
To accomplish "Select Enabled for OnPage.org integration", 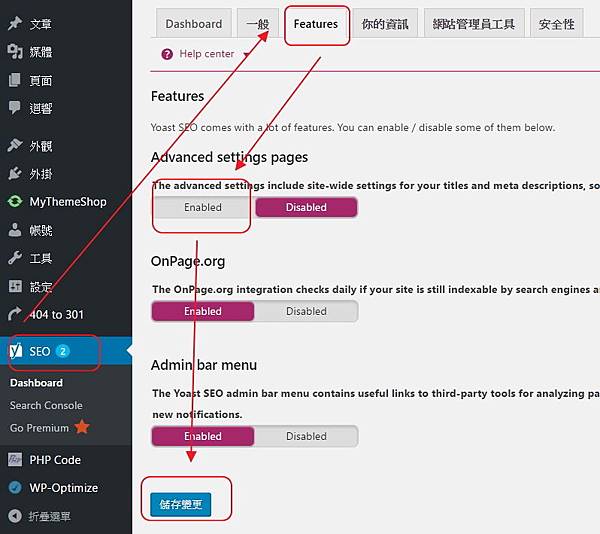I will click(x=202, y=311).
